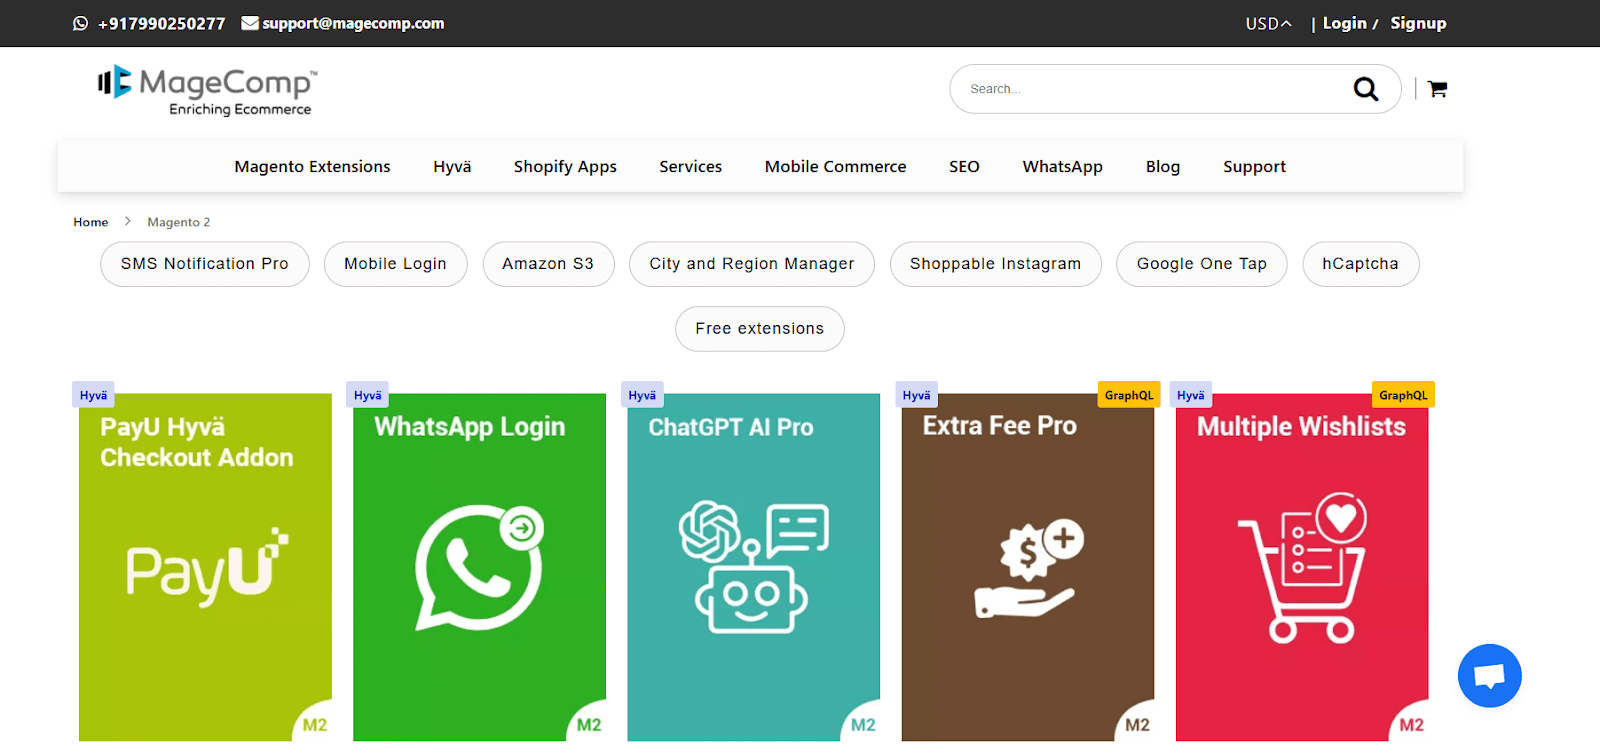Click the Hyvä badge on PayU card
The image size is (1600, 745).
pos(94,395)
